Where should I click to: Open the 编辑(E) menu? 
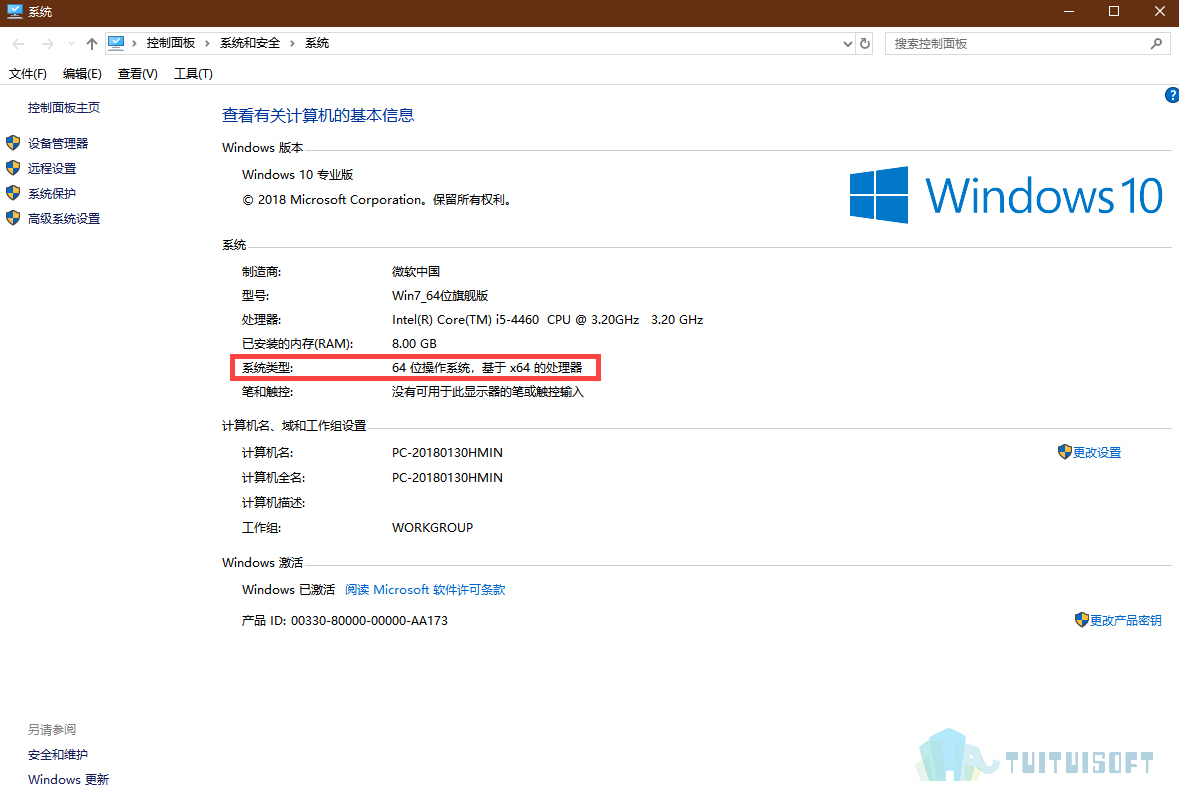coord(82,74)
